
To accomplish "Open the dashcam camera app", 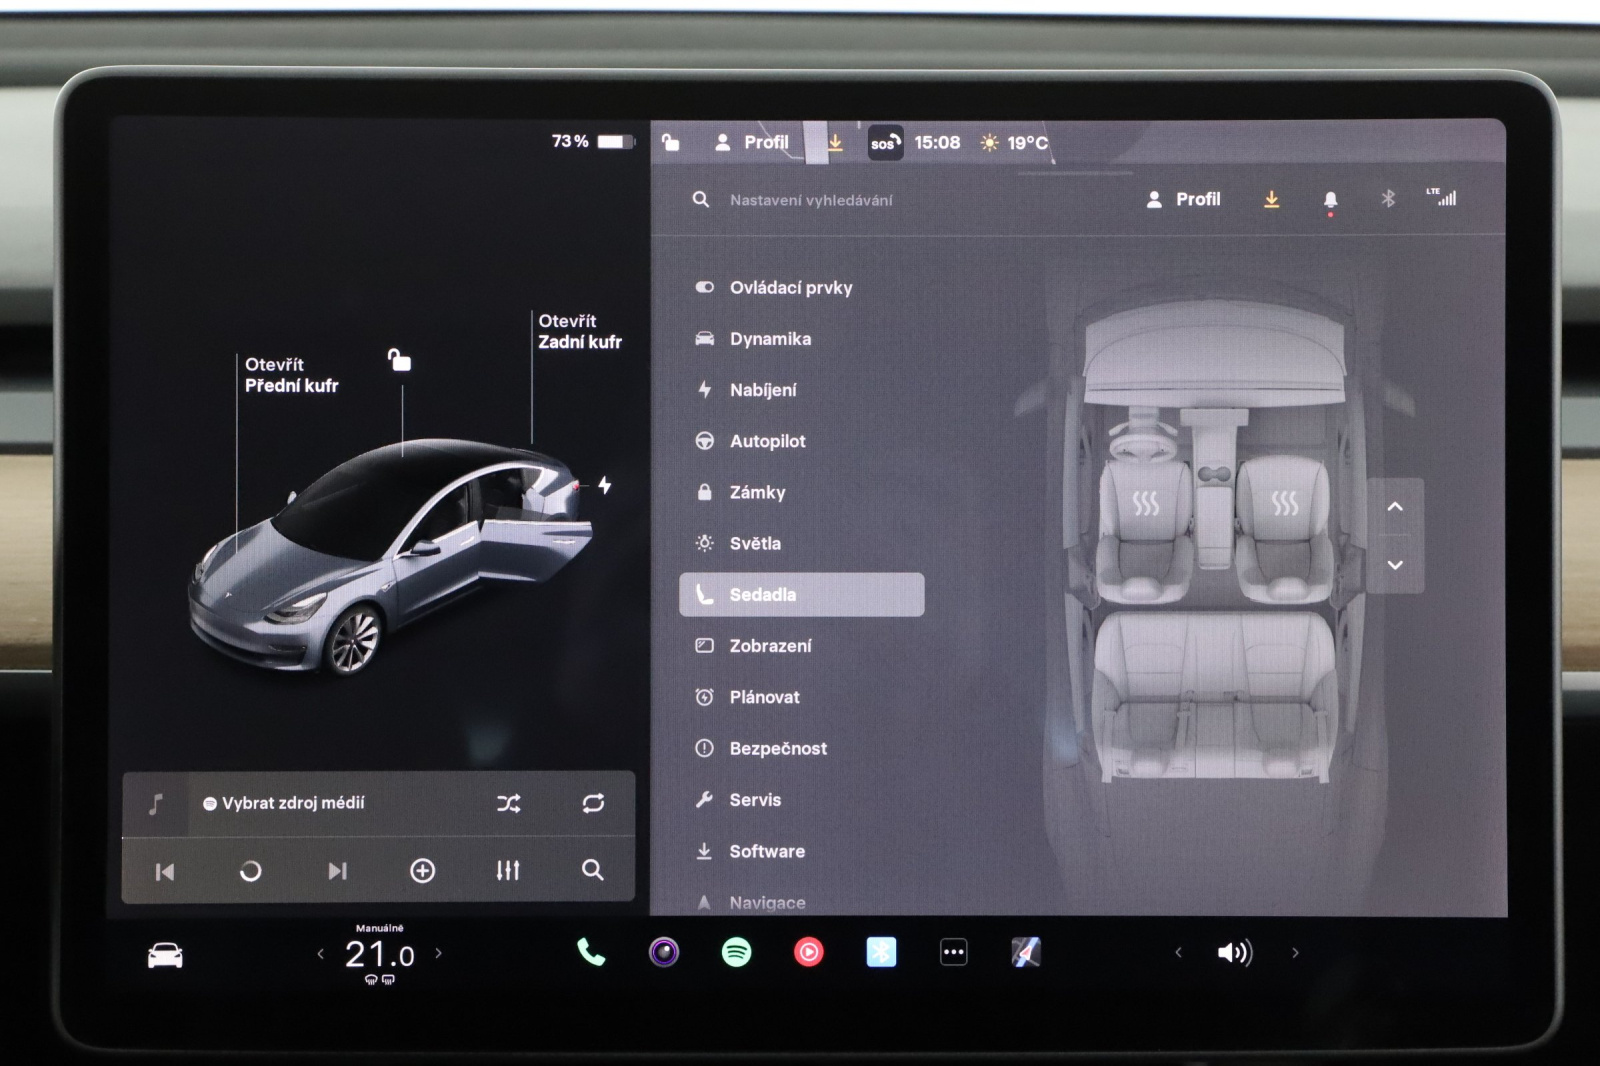I will pyautogui.click(x=664, y=953).
